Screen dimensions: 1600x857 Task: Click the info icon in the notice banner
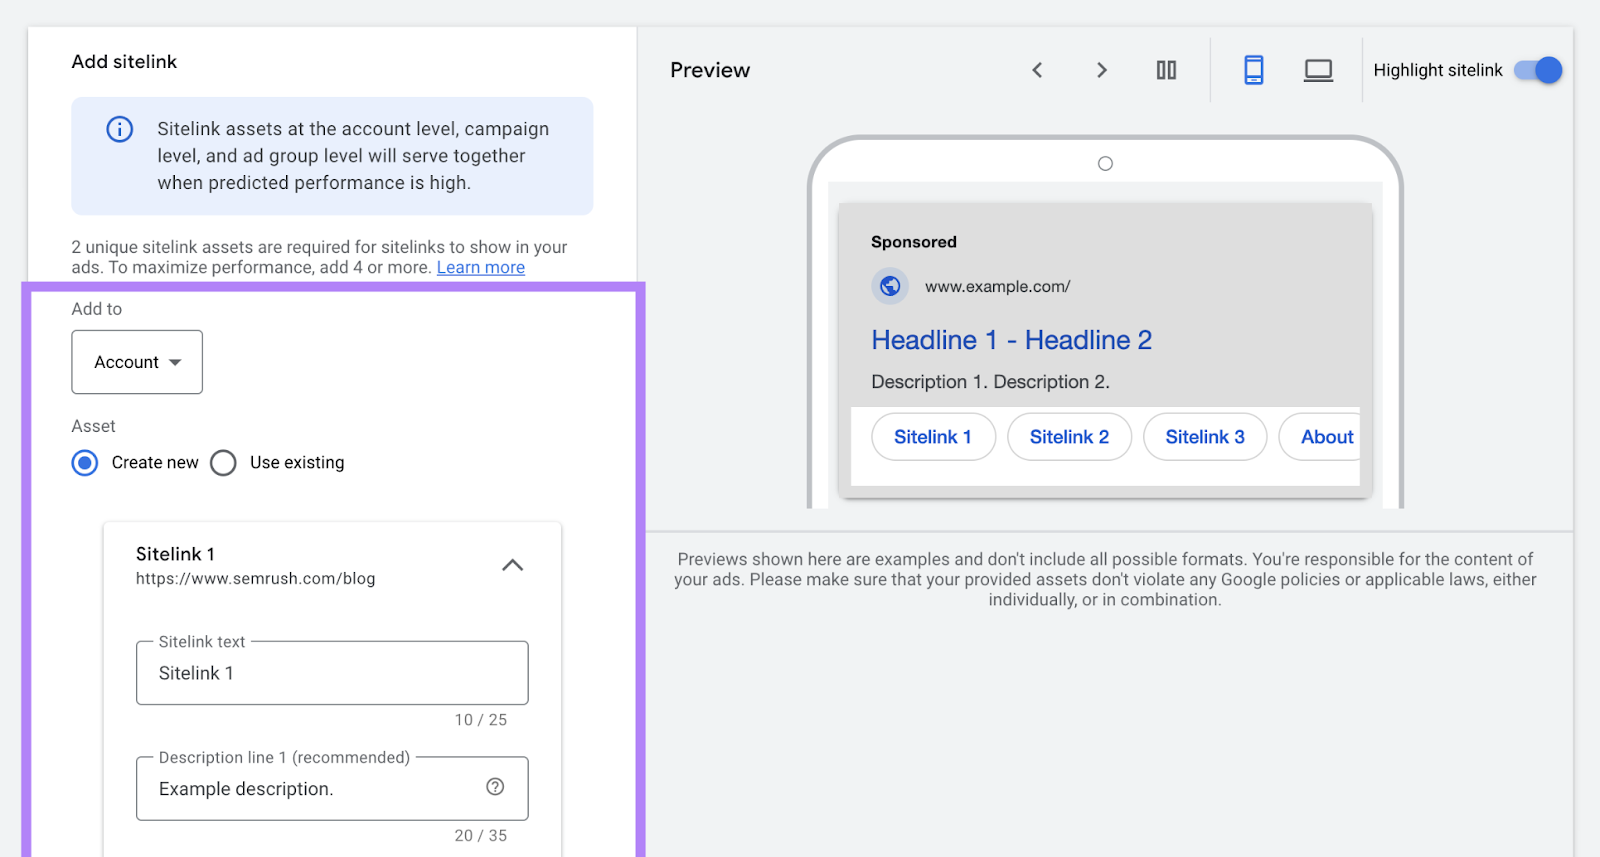tap(120, 129)
